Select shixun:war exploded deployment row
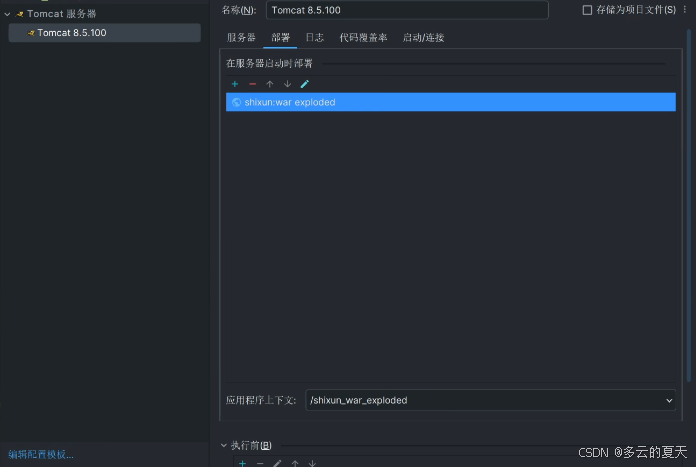Image resolution: width=696 pixels, height=467 pixels. coord(451,102)
